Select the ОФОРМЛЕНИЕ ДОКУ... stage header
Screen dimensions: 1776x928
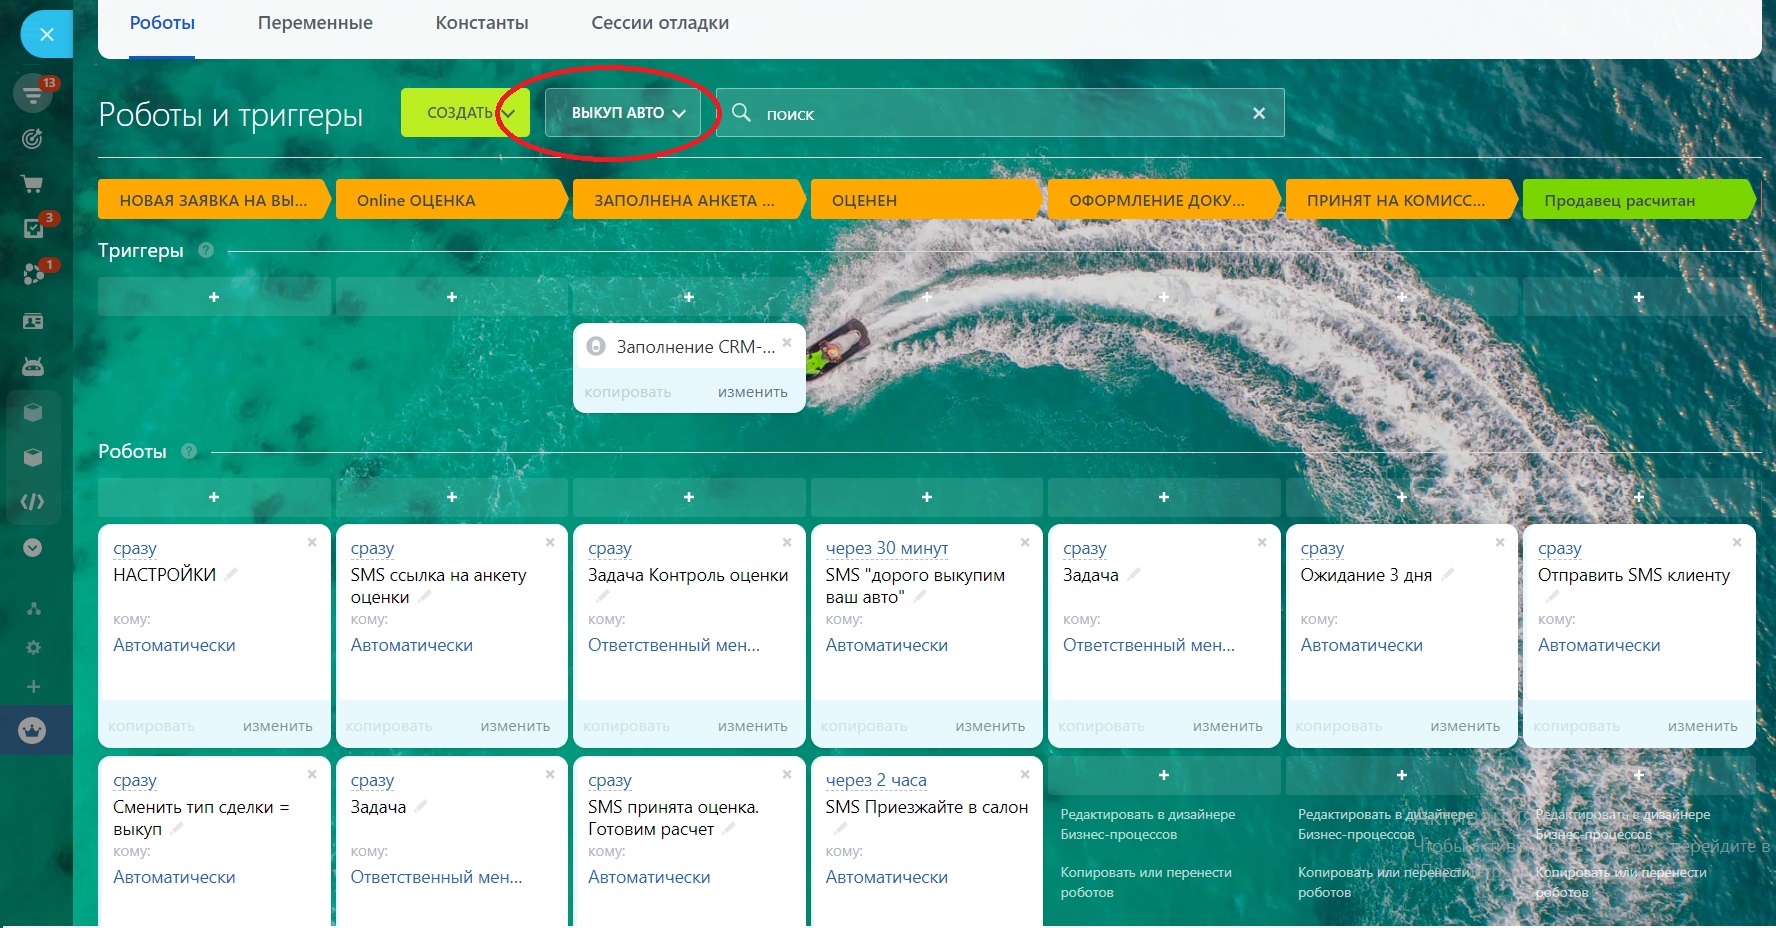pos(1164,200)
